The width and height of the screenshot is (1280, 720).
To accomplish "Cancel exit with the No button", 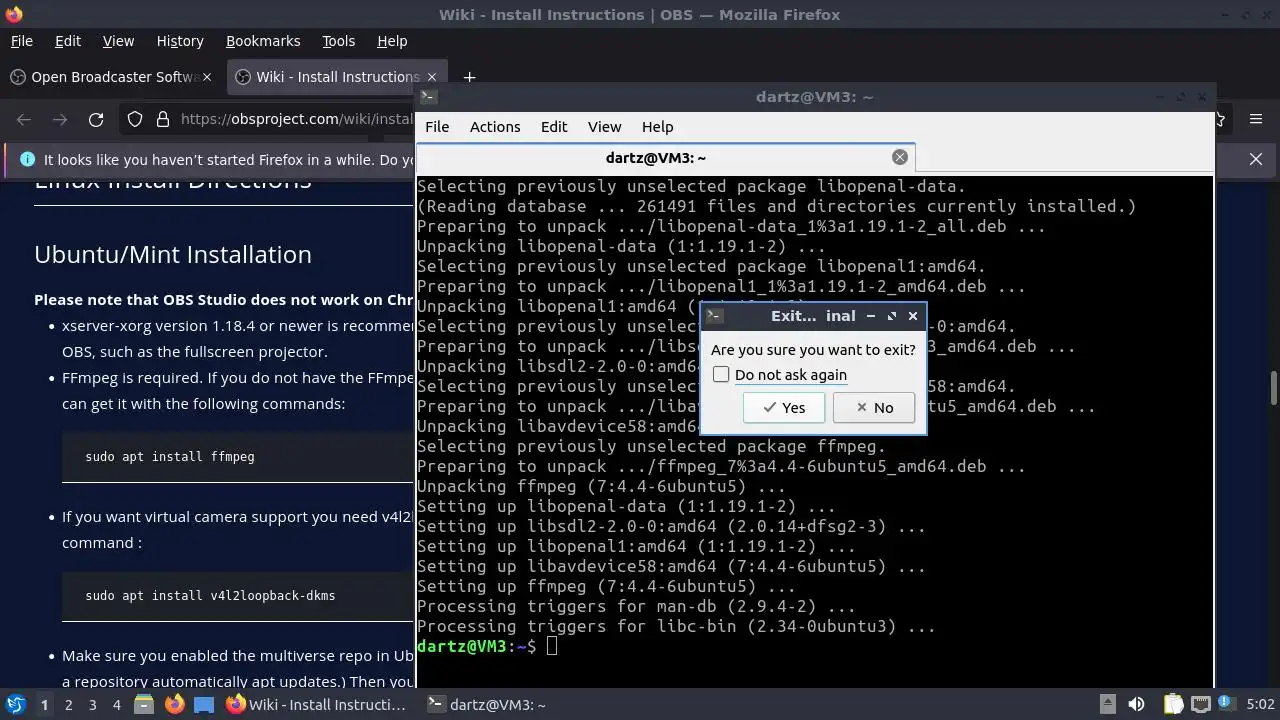I will tap(874, 407).
